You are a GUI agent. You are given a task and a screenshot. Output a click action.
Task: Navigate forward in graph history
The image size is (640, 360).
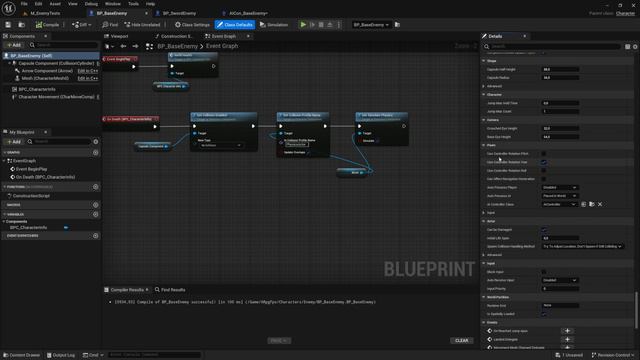[135, 46]
